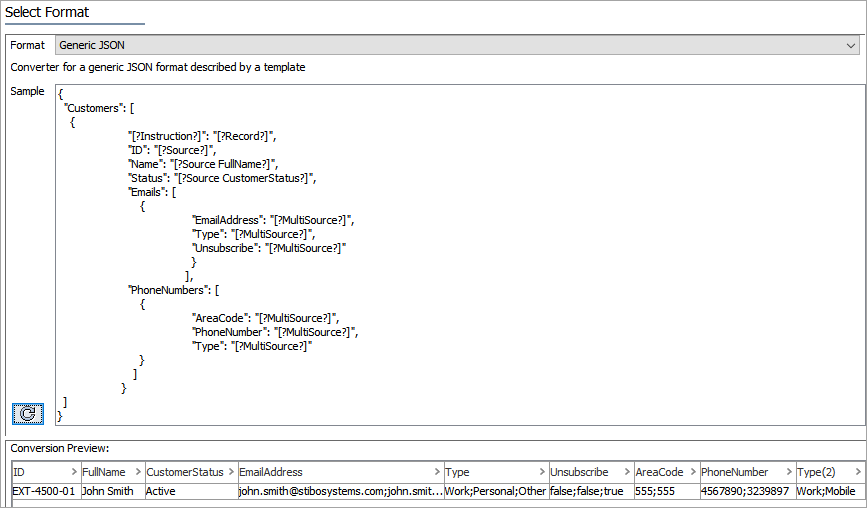Image resolution: width=867 pixels, height=508 pixels.
Task: Click the arrow on the AreaCode column header
Action: click(x=691, y=472)
